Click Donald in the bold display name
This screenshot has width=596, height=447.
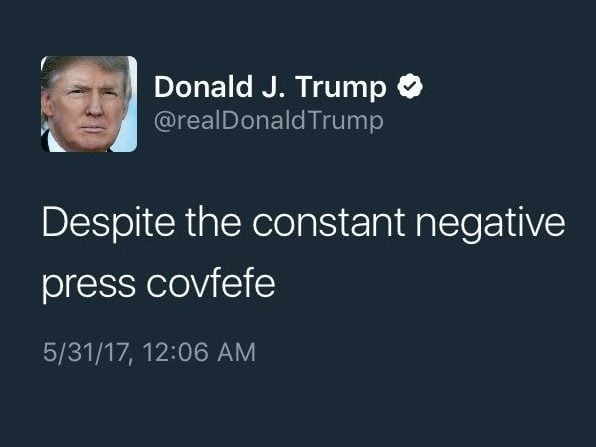point(203,87)
